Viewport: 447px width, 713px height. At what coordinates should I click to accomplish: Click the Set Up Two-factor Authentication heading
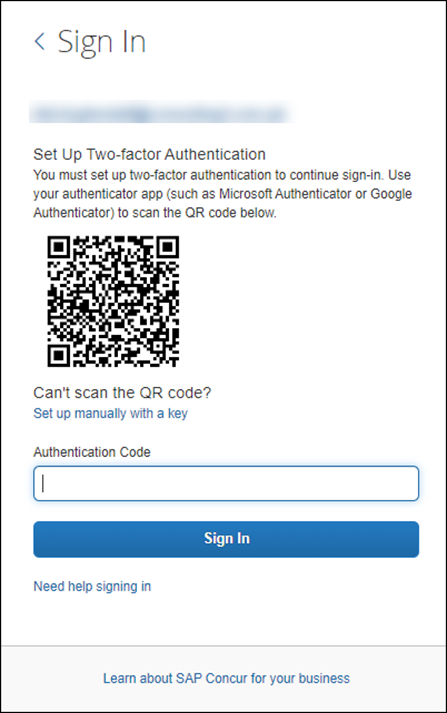click(149, 154)
